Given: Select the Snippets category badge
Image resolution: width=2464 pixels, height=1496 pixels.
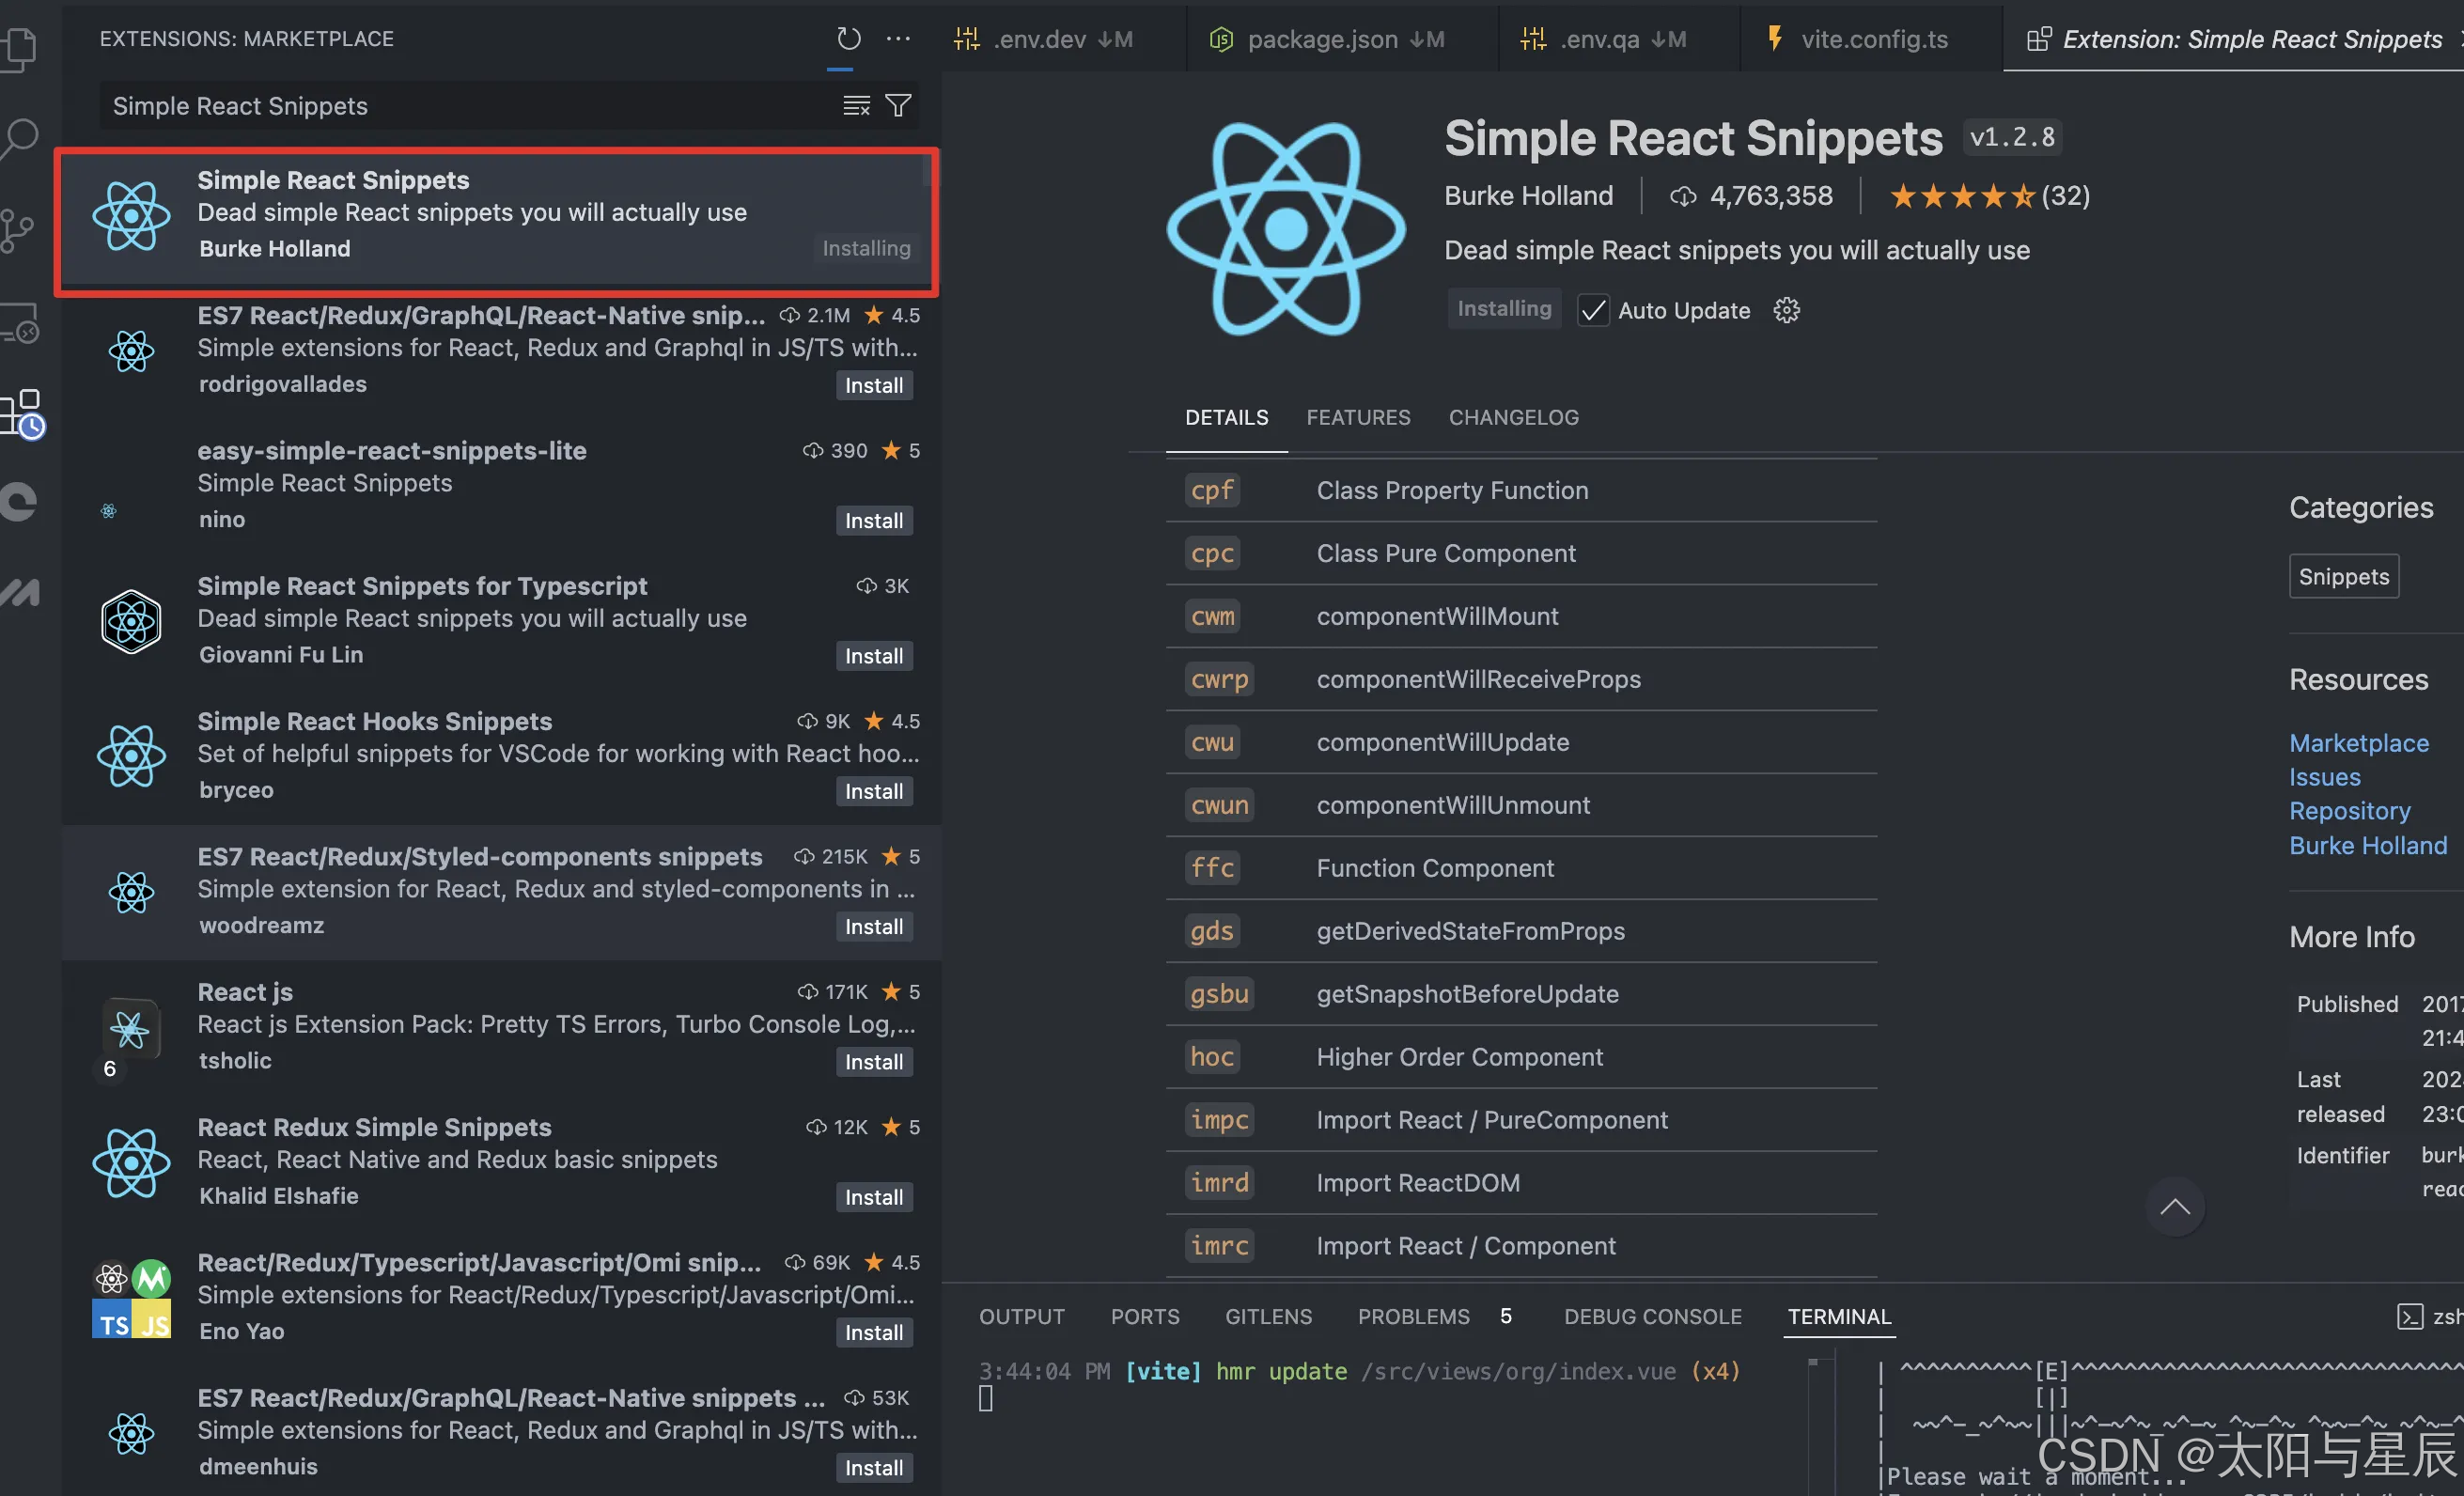Looking at the screenshot, I should coord(2343,576).
